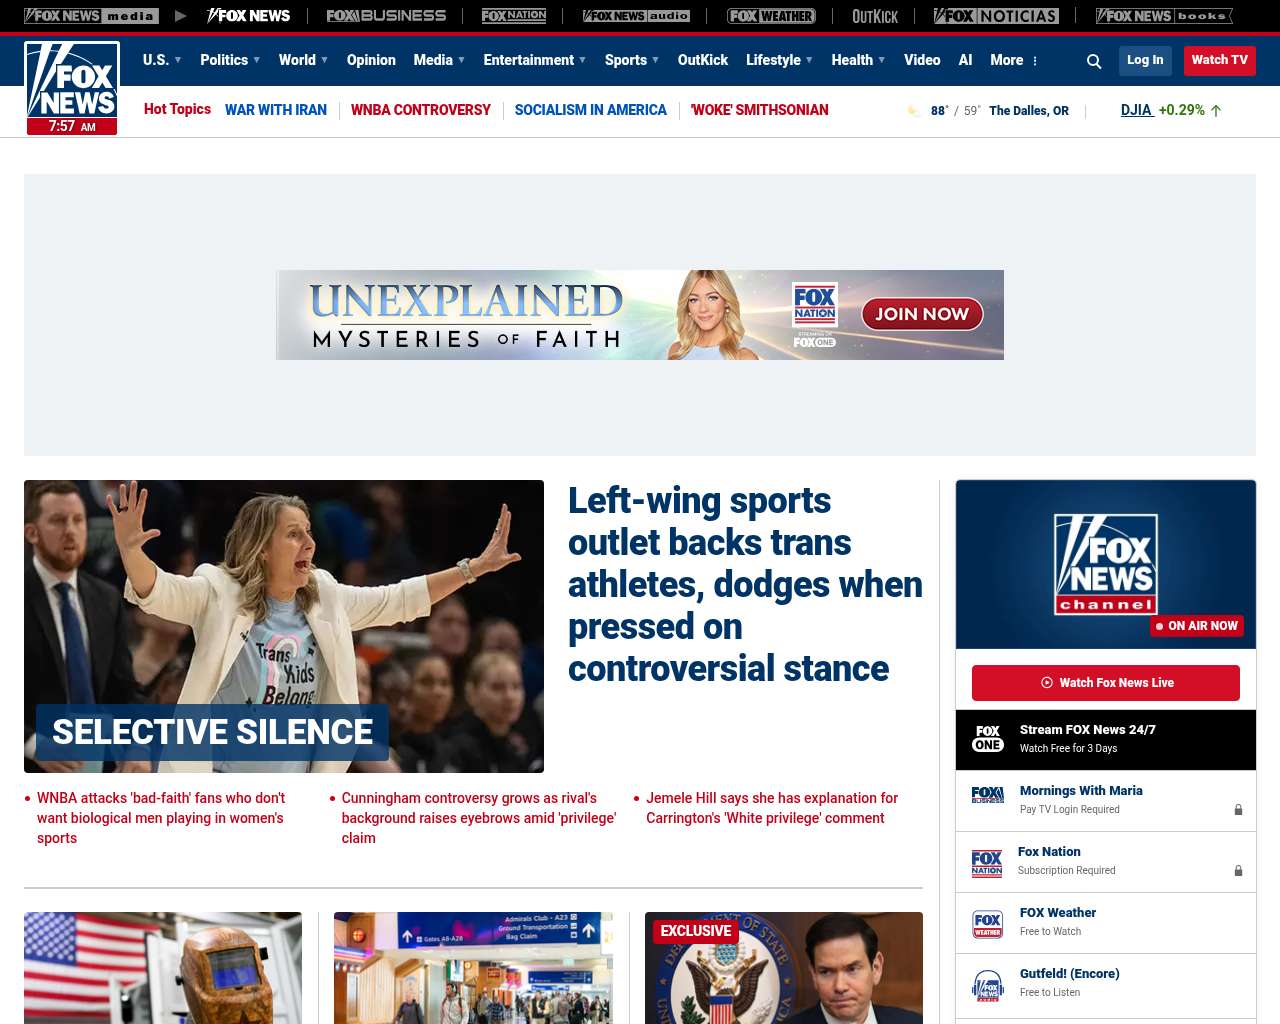Click Fox Nation icon in sidebar list
Viewport: 1280px width, 1024px height.
point(987,863)
